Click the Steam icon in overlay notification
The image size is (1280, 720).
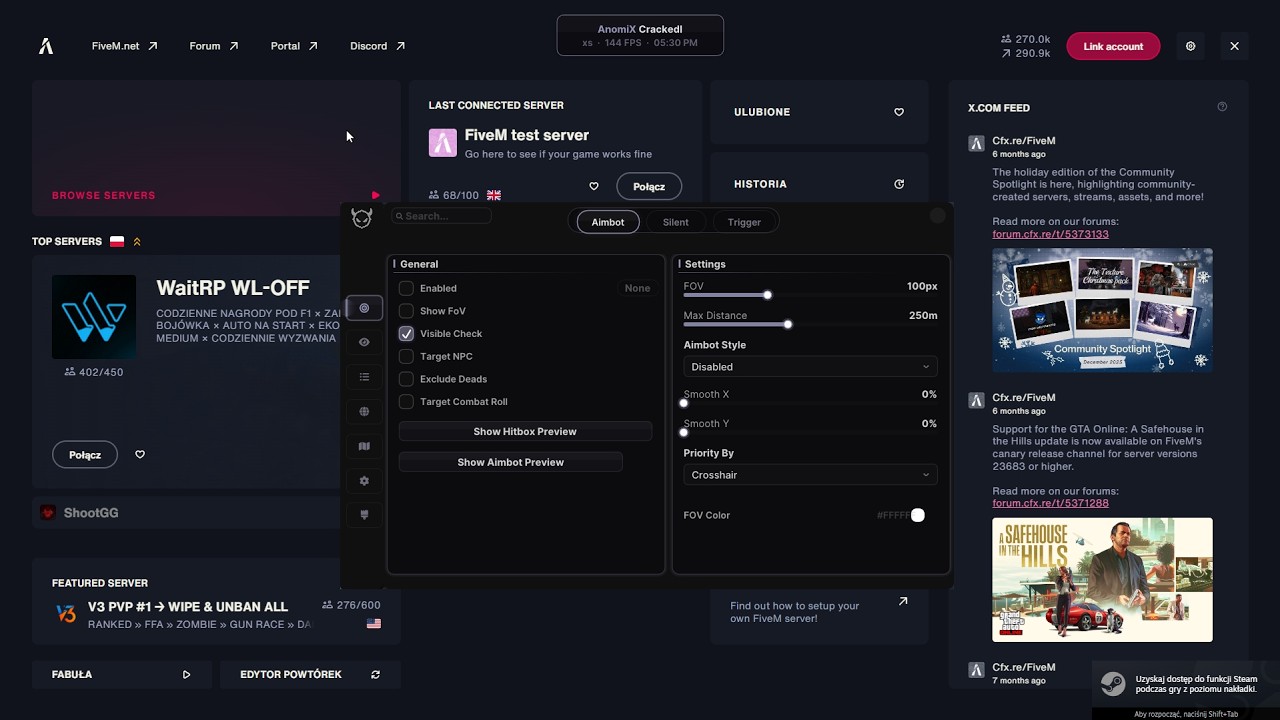pos(1112,684)
